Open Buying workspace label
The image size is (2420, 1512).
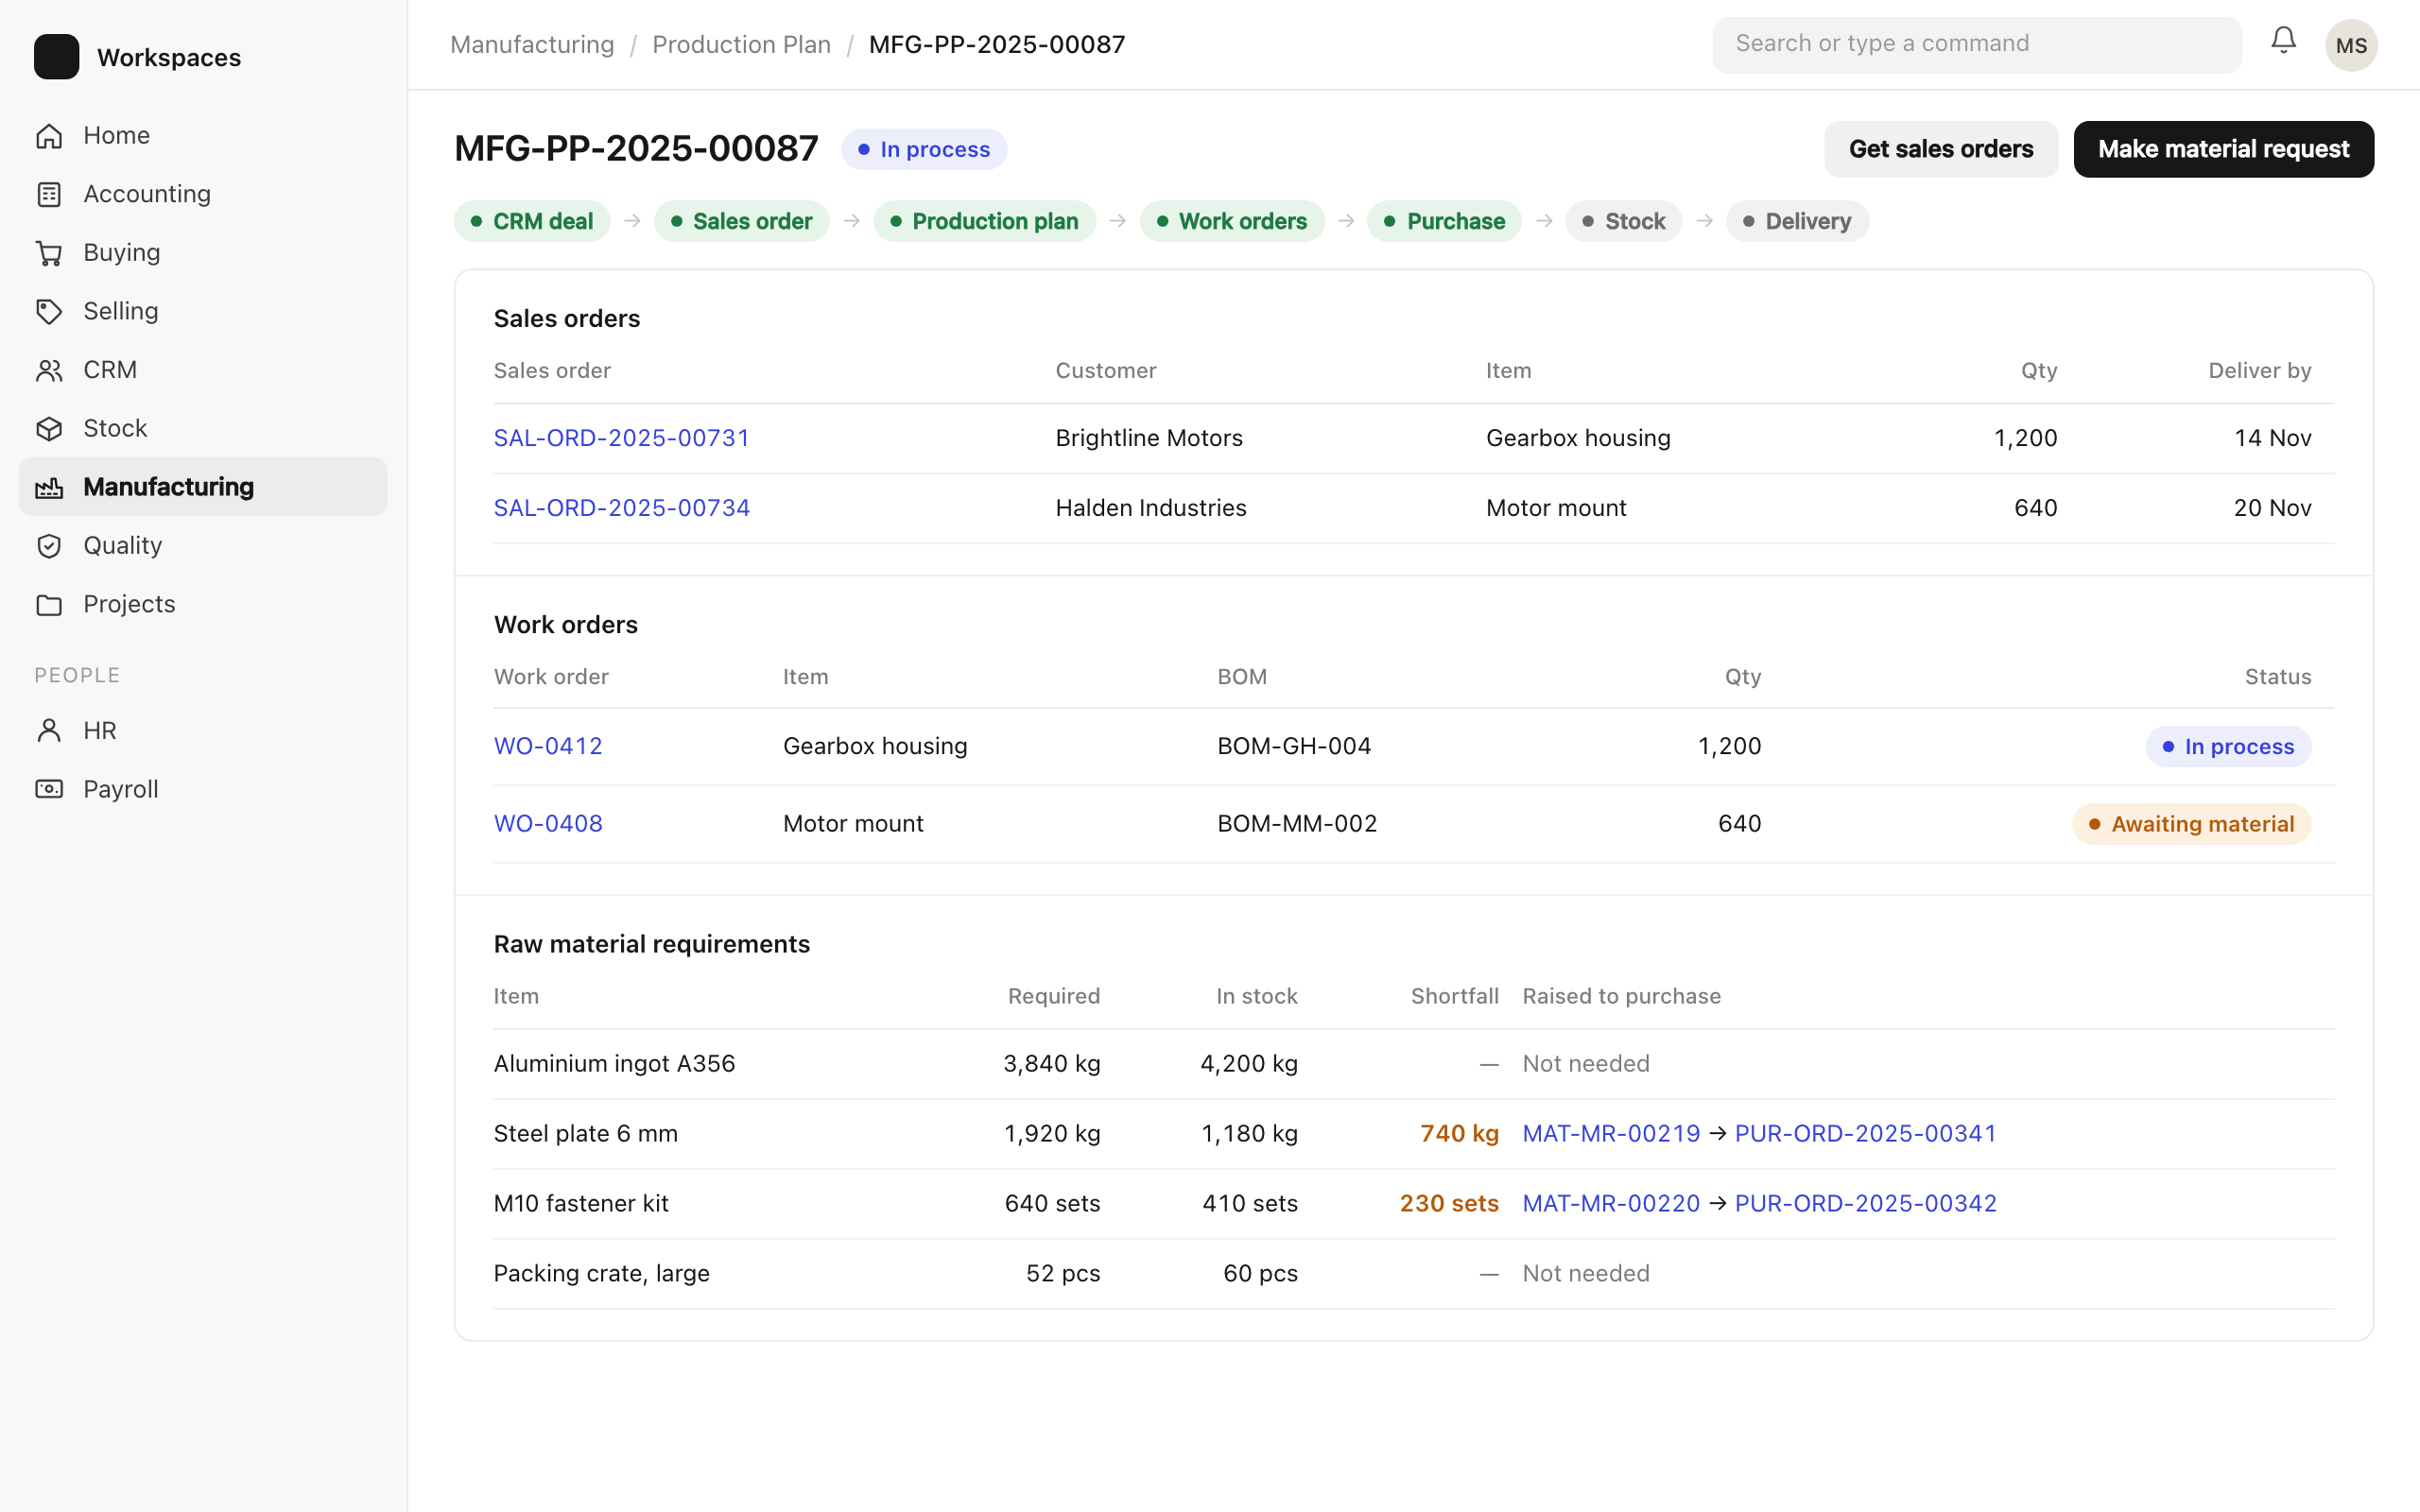click(121, 252)
